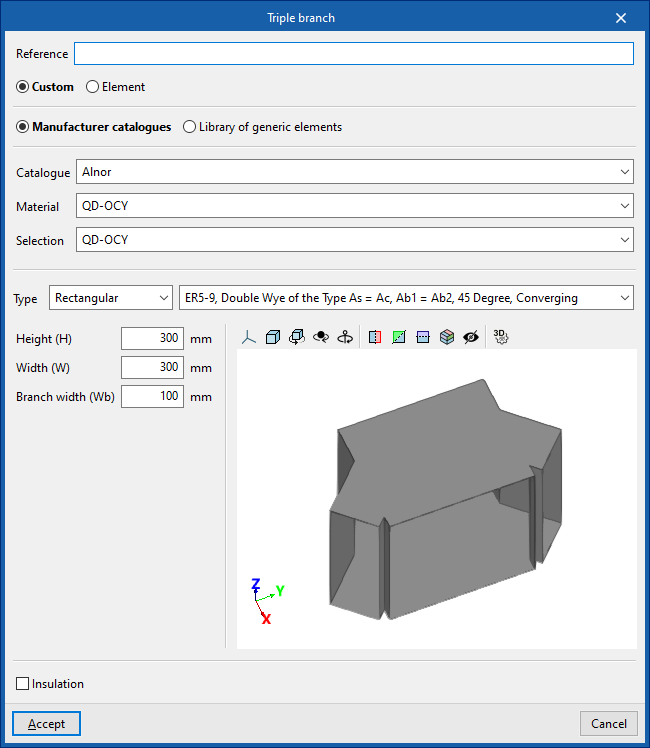The width and height of the screenshot is (650, 748).
Task: Click the colored layers cube icon
Action: 447,338
